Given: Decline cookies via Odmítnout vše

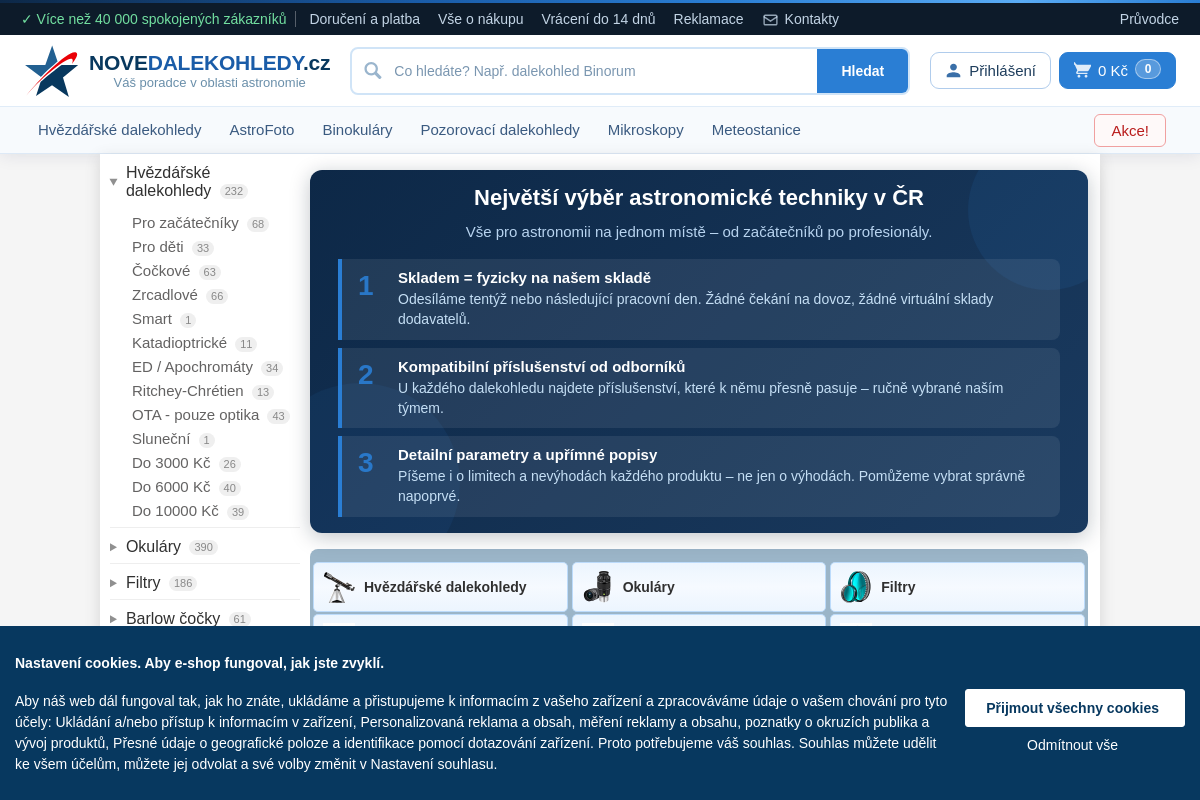Looking at the screenshot, I should coord(1072,744).
